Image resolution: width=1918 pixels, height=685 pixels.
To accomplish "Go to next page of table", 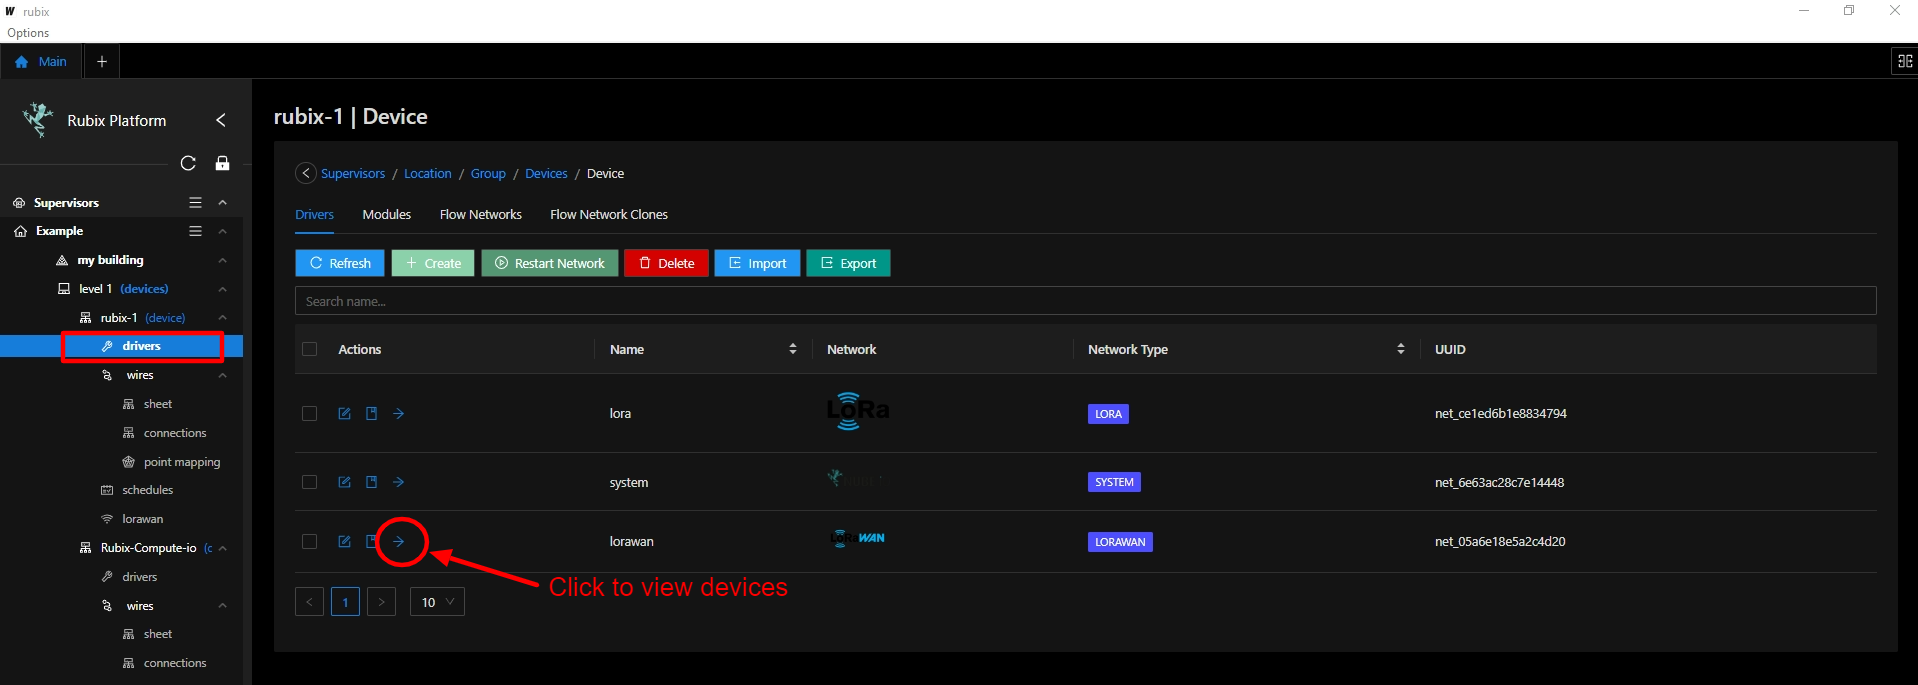I will coord(381,602).
